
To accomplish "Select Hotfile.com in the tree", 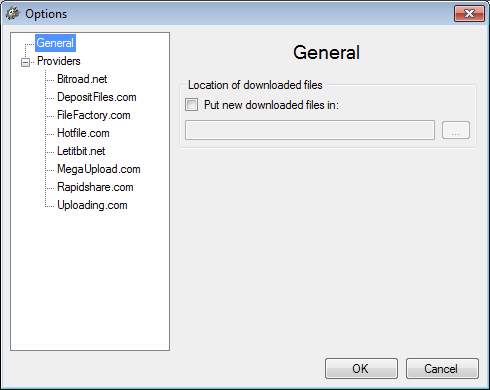I will pyautogui.click(x=83, y=133).
